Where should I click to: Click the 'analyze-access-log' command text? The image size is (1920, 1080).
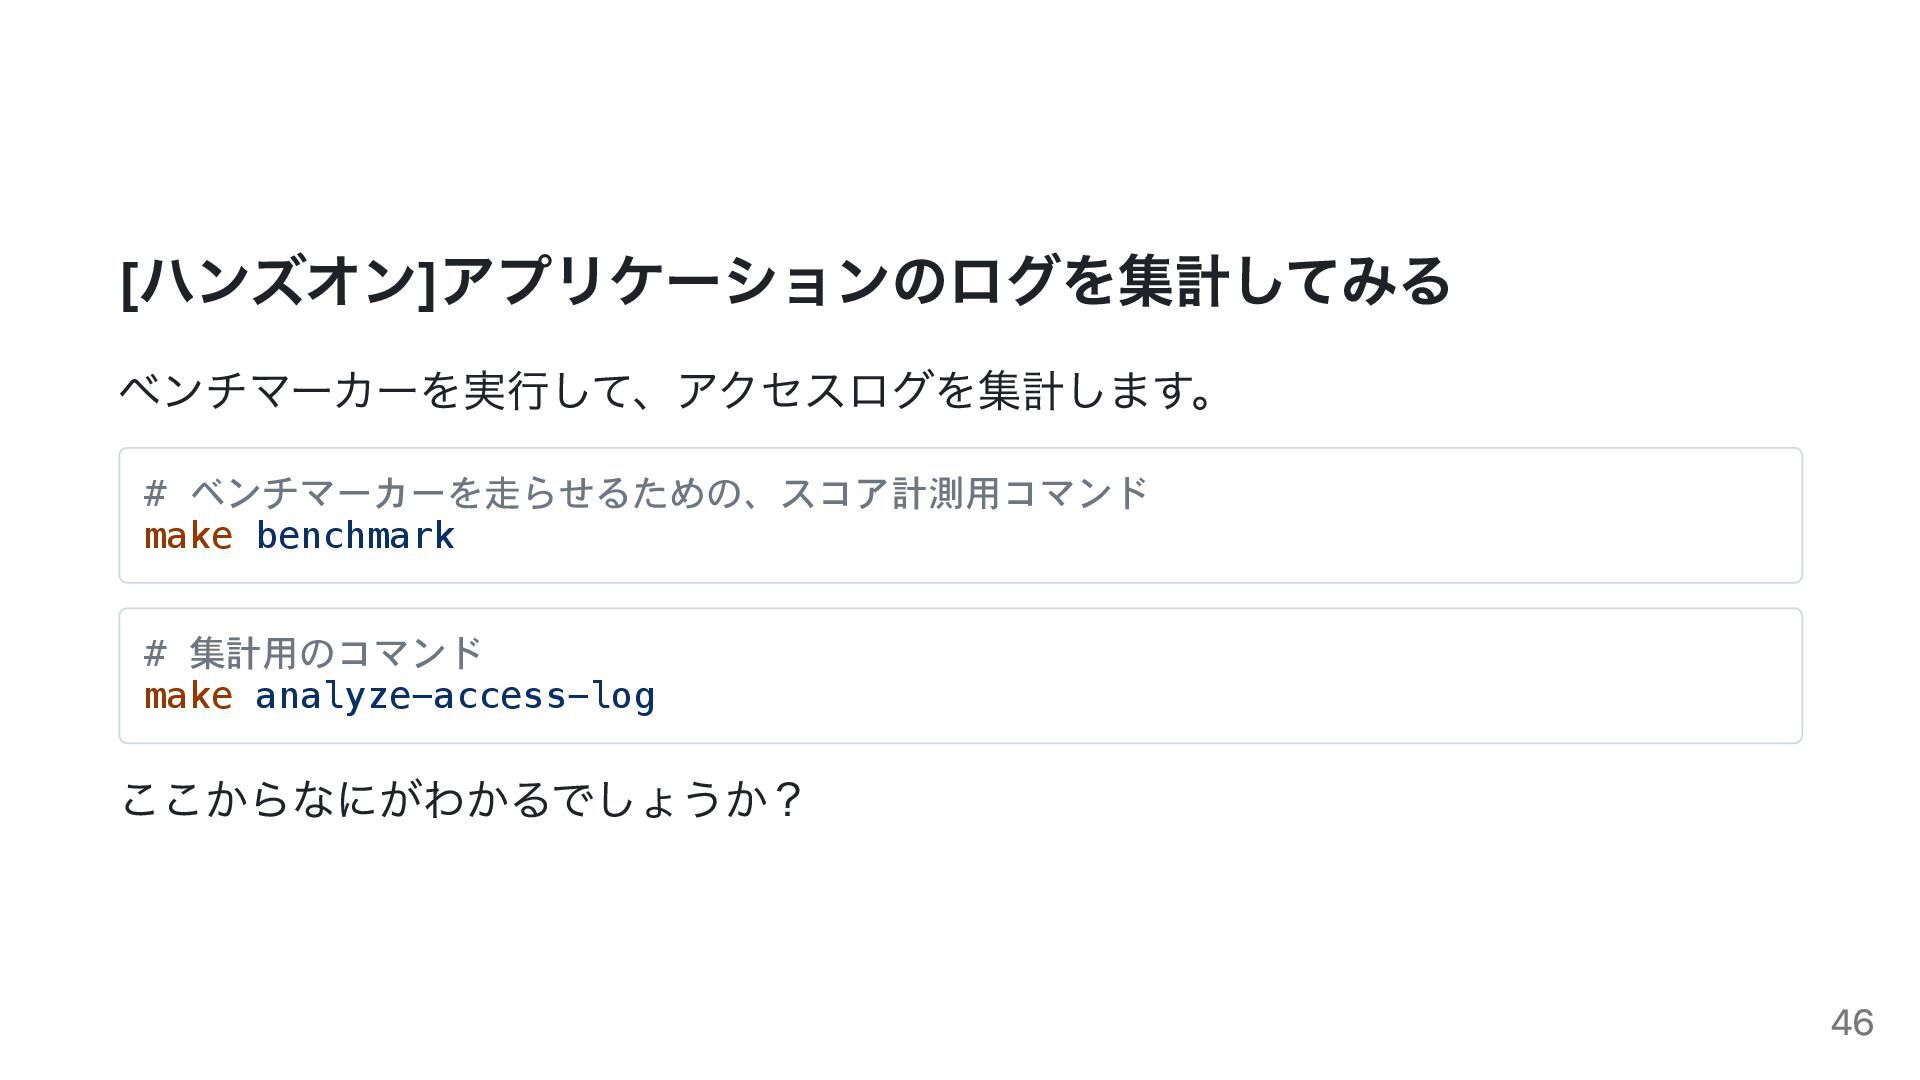pyautogui.click(x=455, y=696)
